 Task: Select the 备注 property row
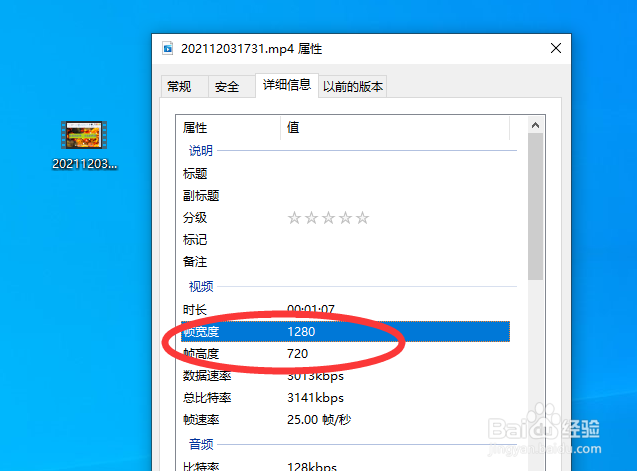(x=345, y=262)
